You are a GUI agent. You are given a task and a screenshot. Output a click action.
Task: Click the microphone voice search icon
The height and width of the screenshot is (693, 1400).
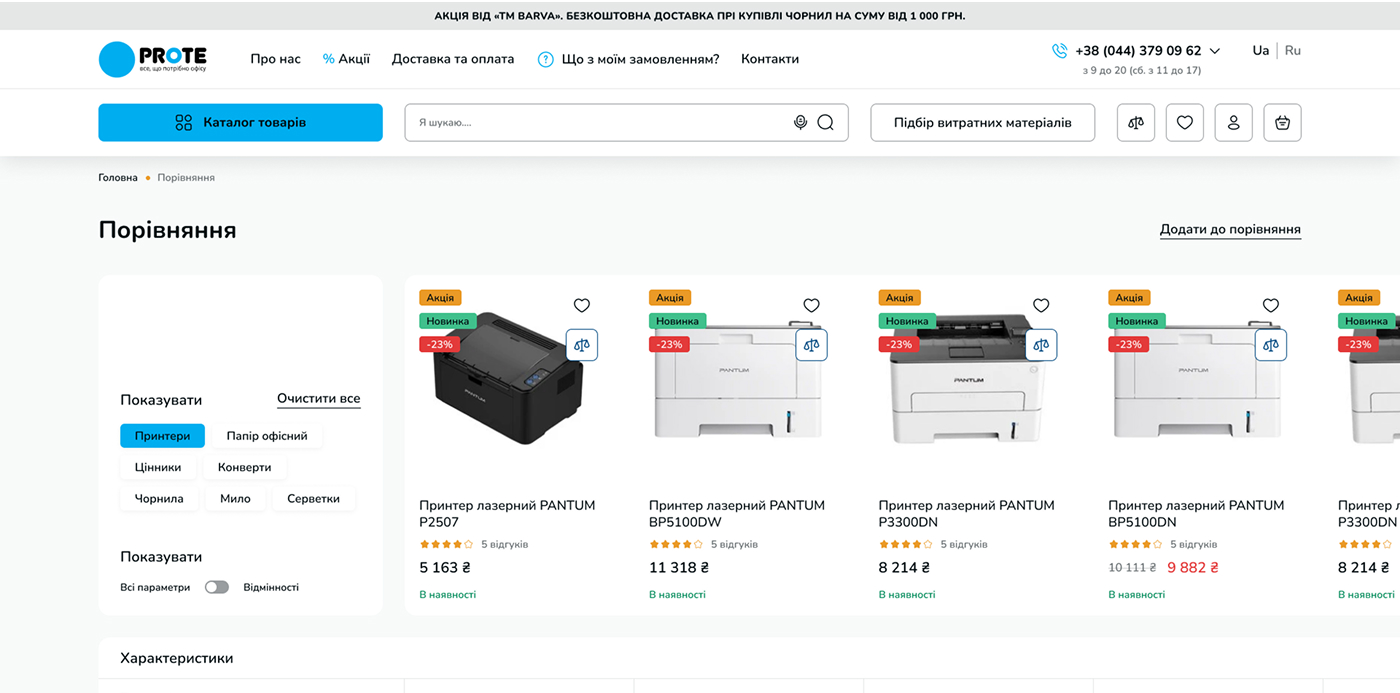point(800,122)
